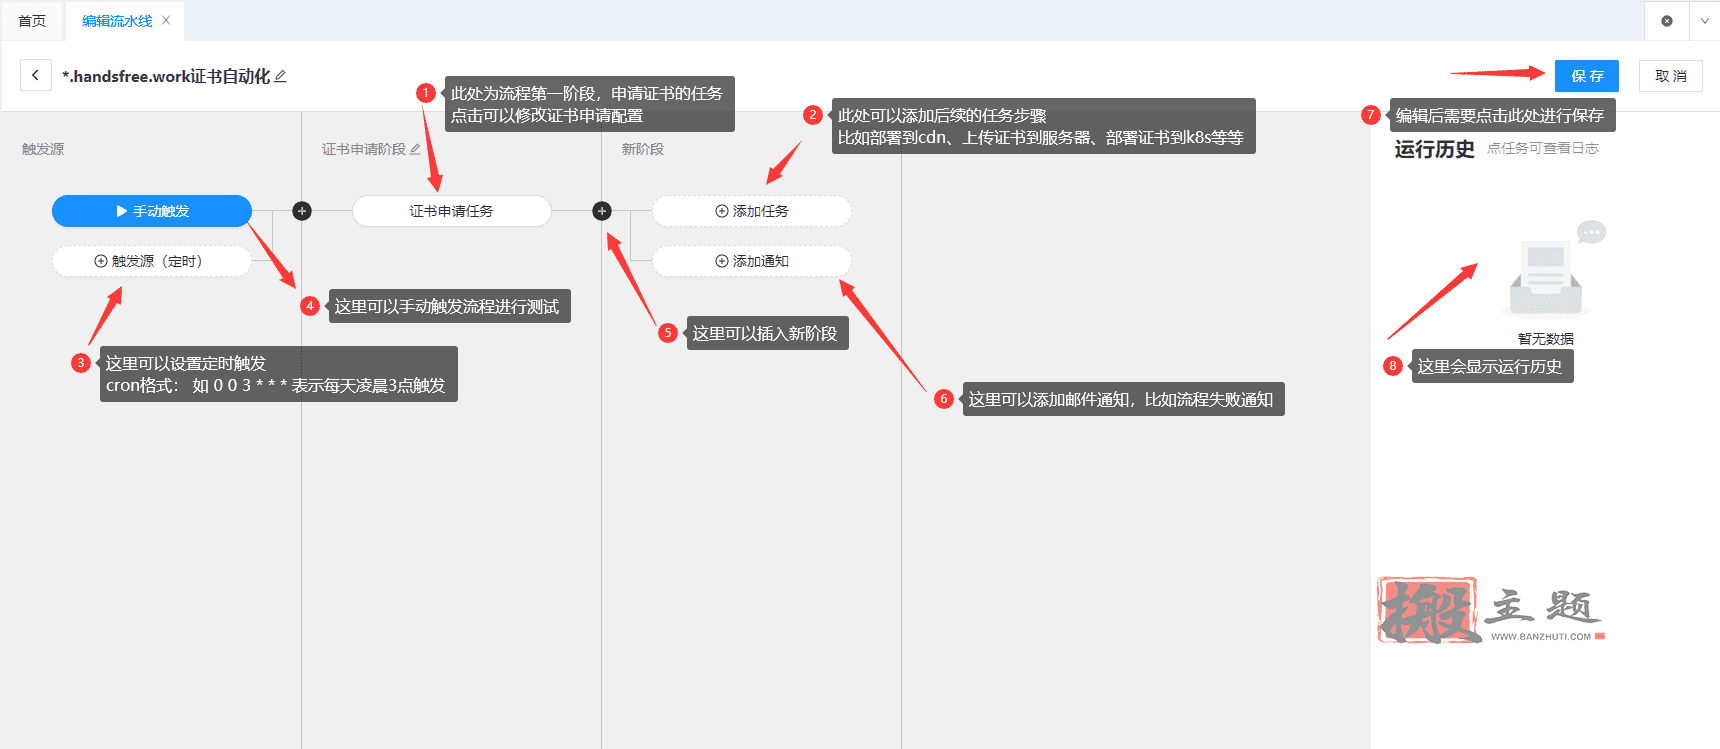The image size is (1720, 749).
Task: Click the 保存 button
Action: (x=1587, y=76)
